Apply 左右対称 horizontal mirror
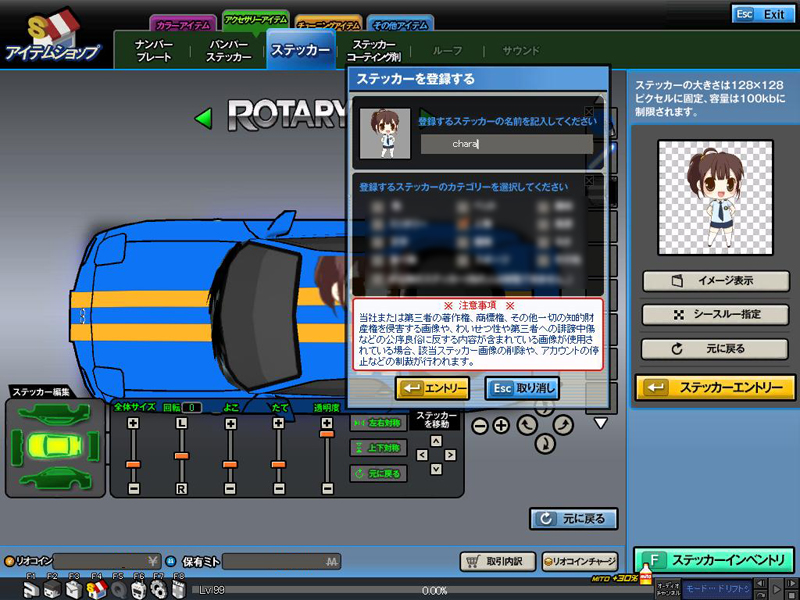Image resolution: width=800 pixels, height=600 pixels. pyautogui.click(x=379, y=423)
